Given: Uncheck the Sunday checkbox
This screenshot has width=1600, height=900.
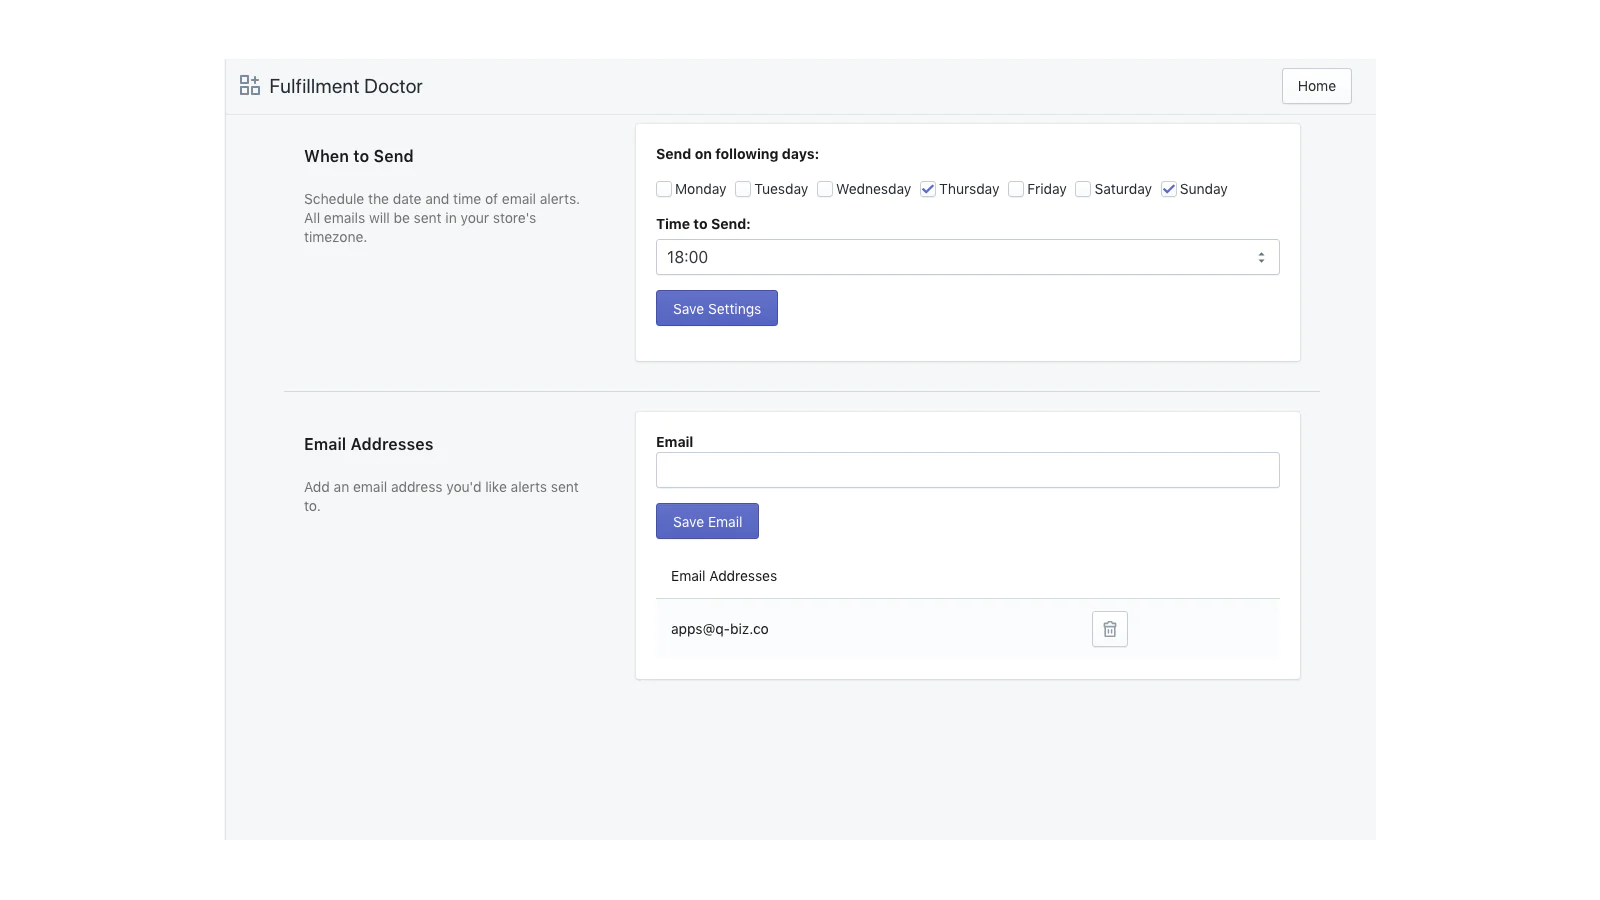Looking at the screenshot, I should [x=1168, y=189].
